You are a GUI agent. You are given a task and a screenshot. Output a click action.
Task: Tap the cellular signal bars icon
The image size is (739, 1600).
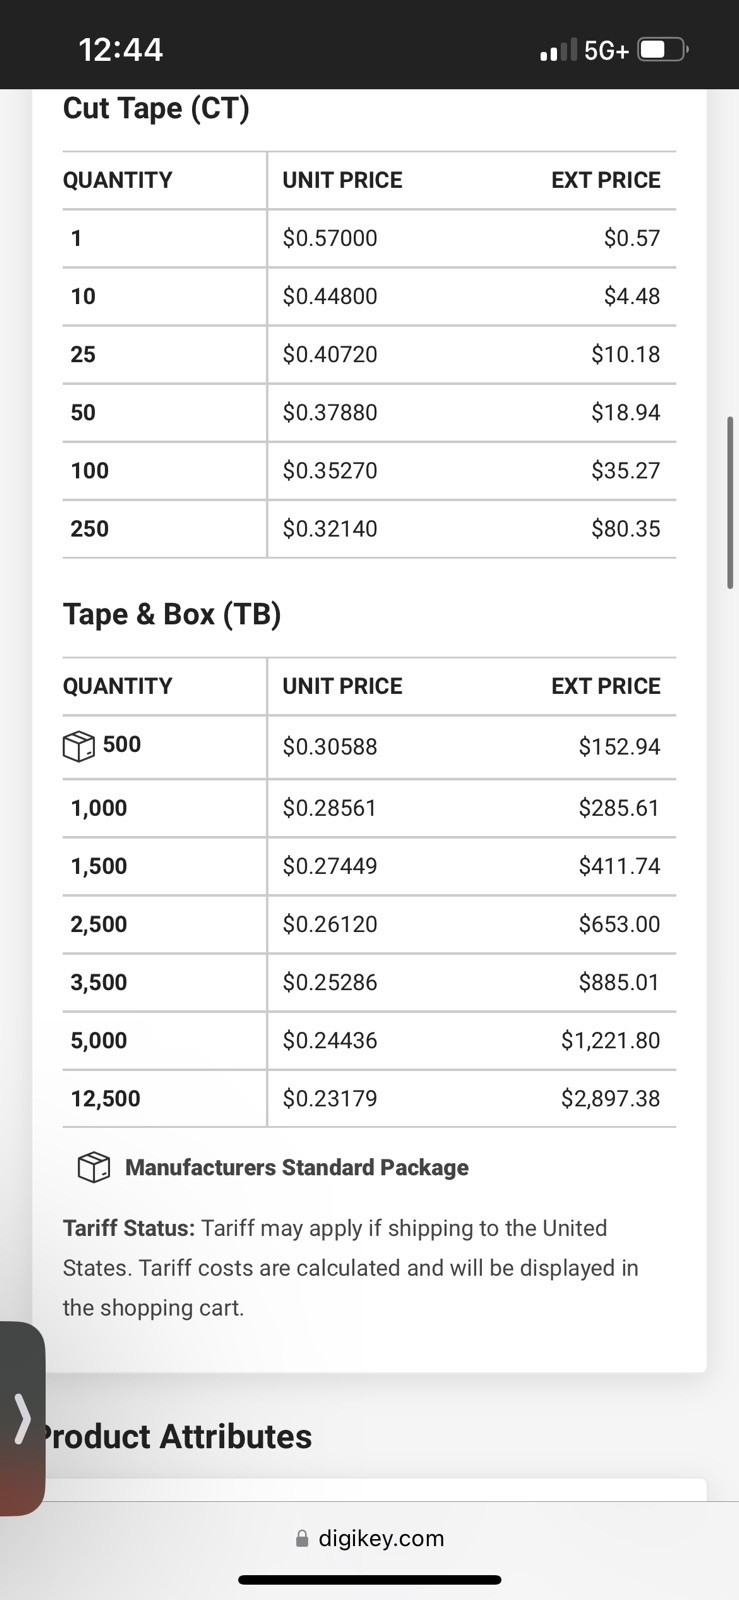click(x=558, y=49)
